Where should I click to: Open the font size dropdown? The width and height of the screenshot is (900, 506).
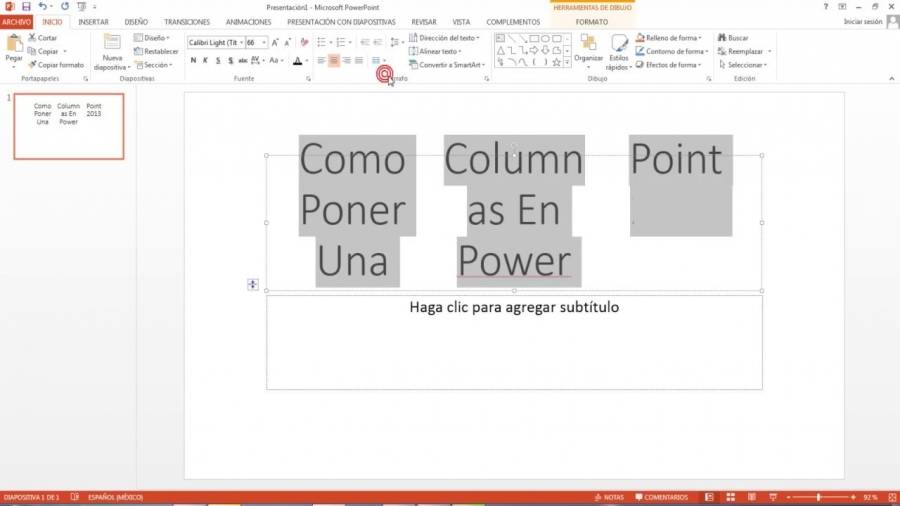point(264,42)
